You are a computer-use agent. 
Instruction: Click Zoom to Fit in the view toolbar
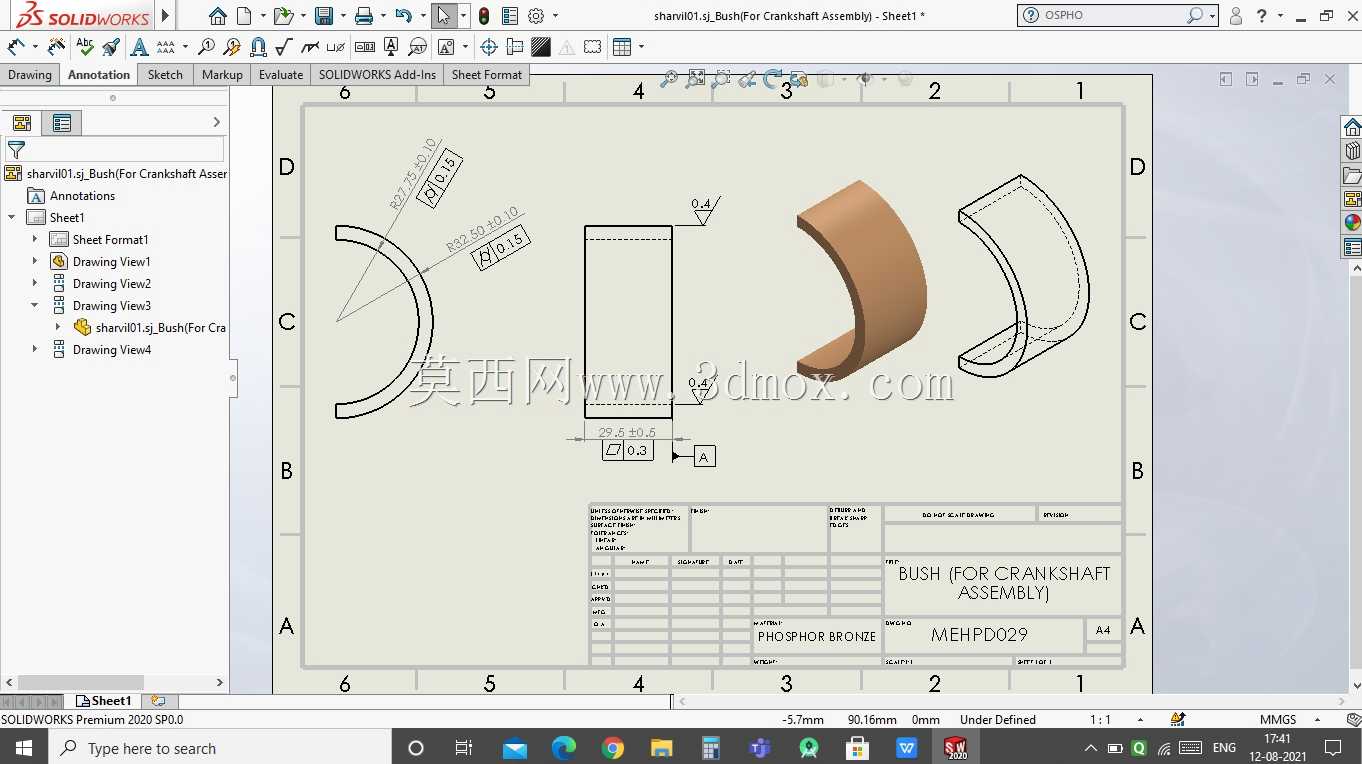[x=669, y=79]
